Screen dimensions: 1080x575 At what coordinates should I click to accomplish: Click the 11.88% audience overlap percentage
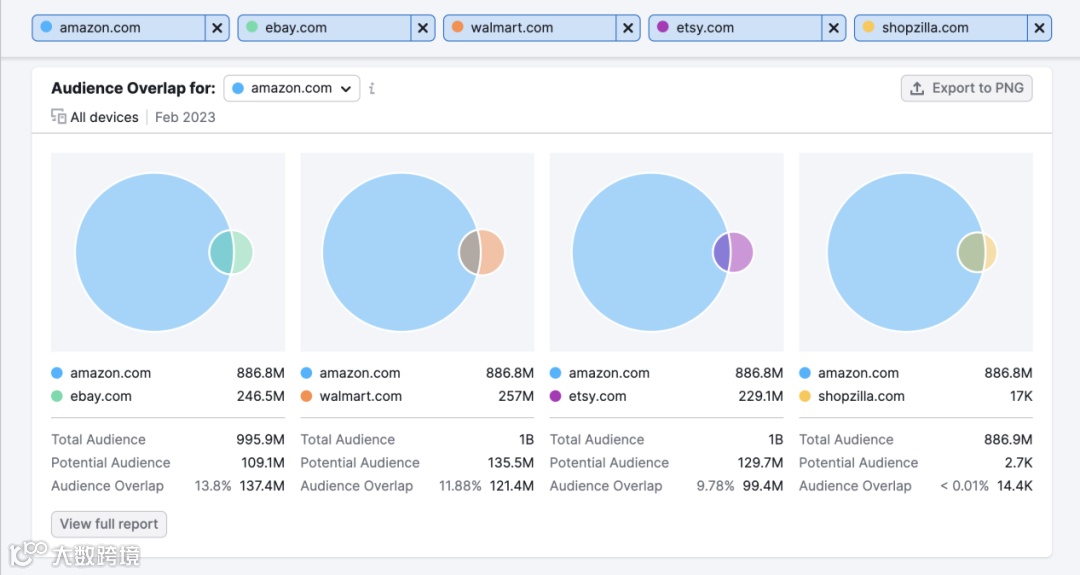(460, 485)
